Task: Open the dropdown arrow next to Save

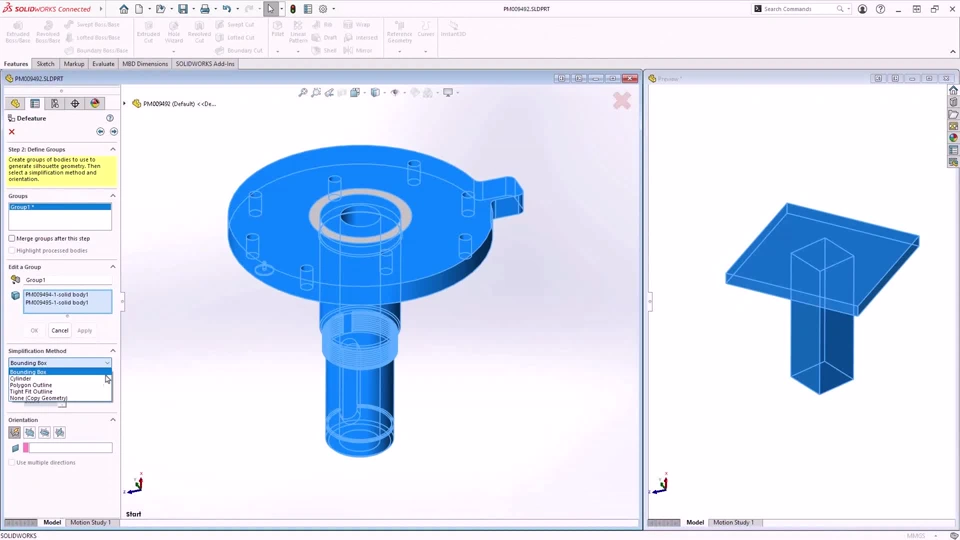Action: [x=193, y=9]
